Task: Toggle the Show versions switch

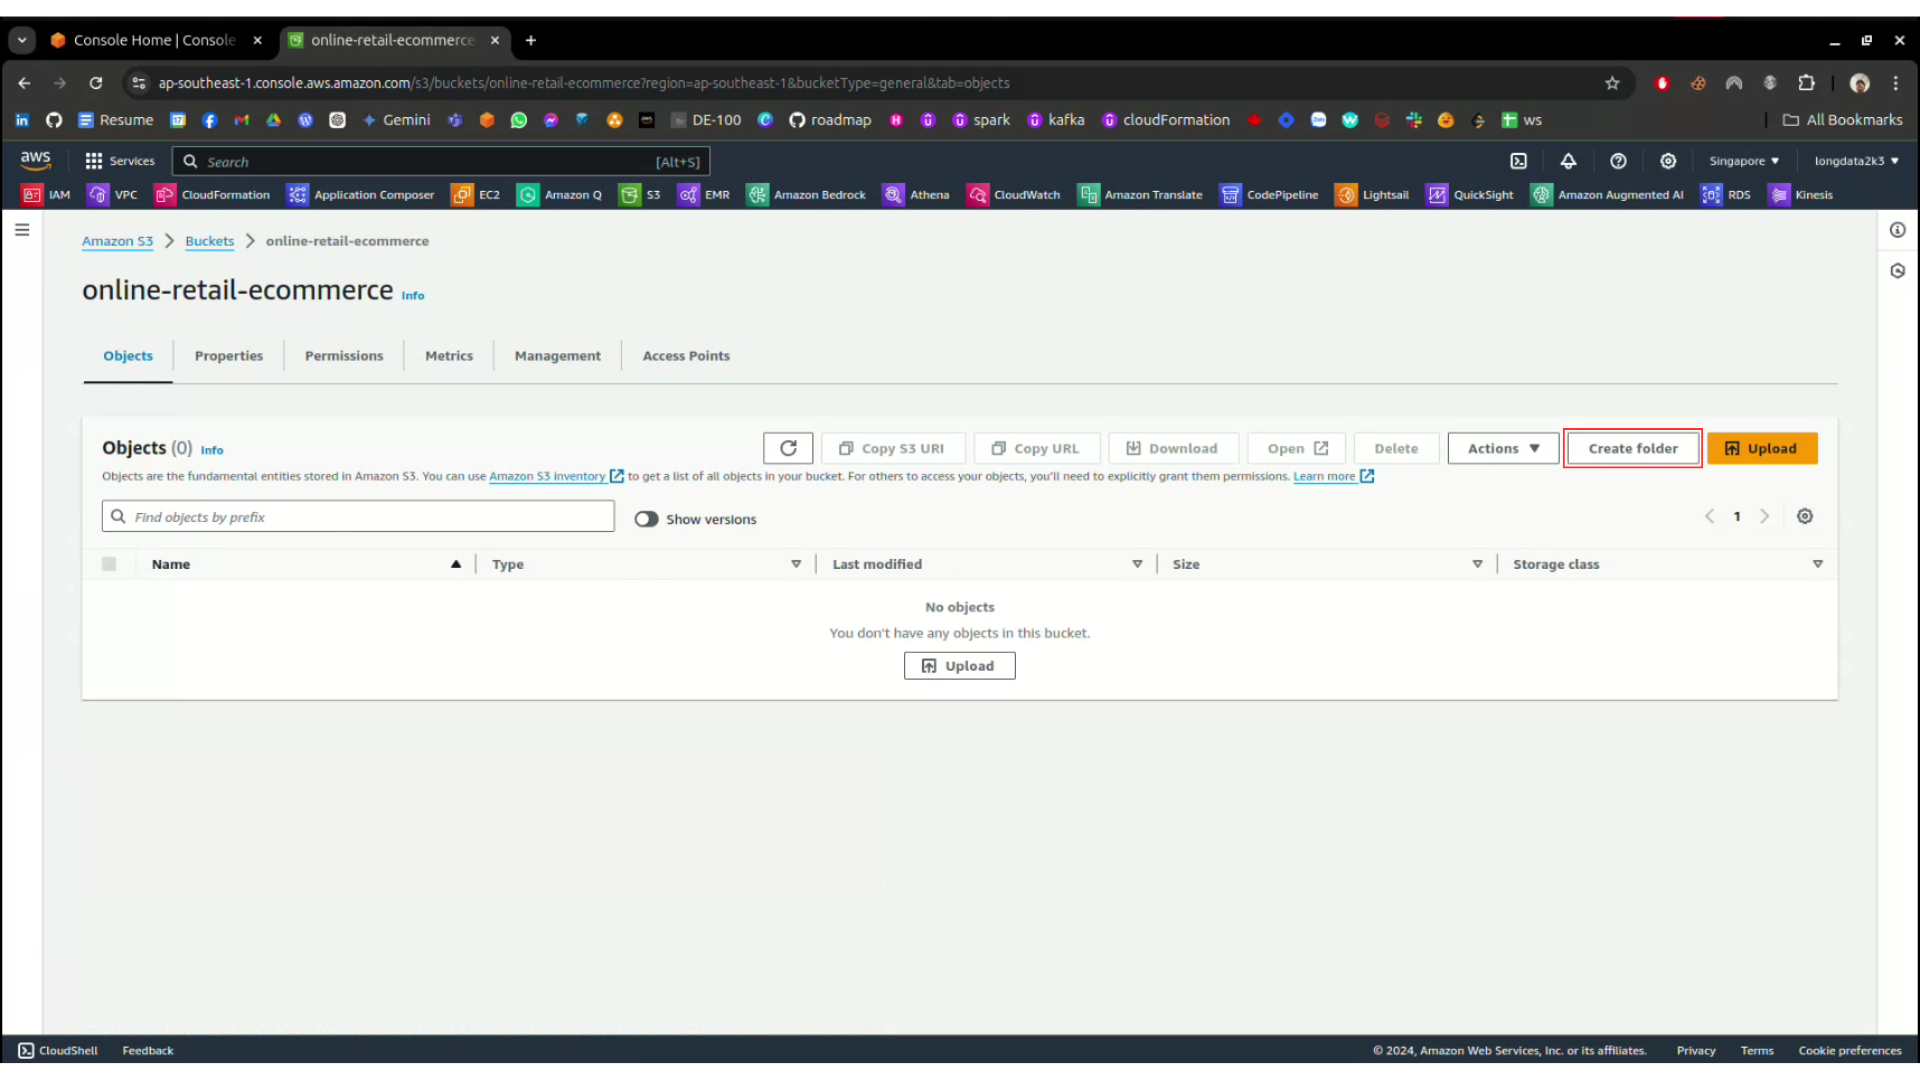Action: 647,519
